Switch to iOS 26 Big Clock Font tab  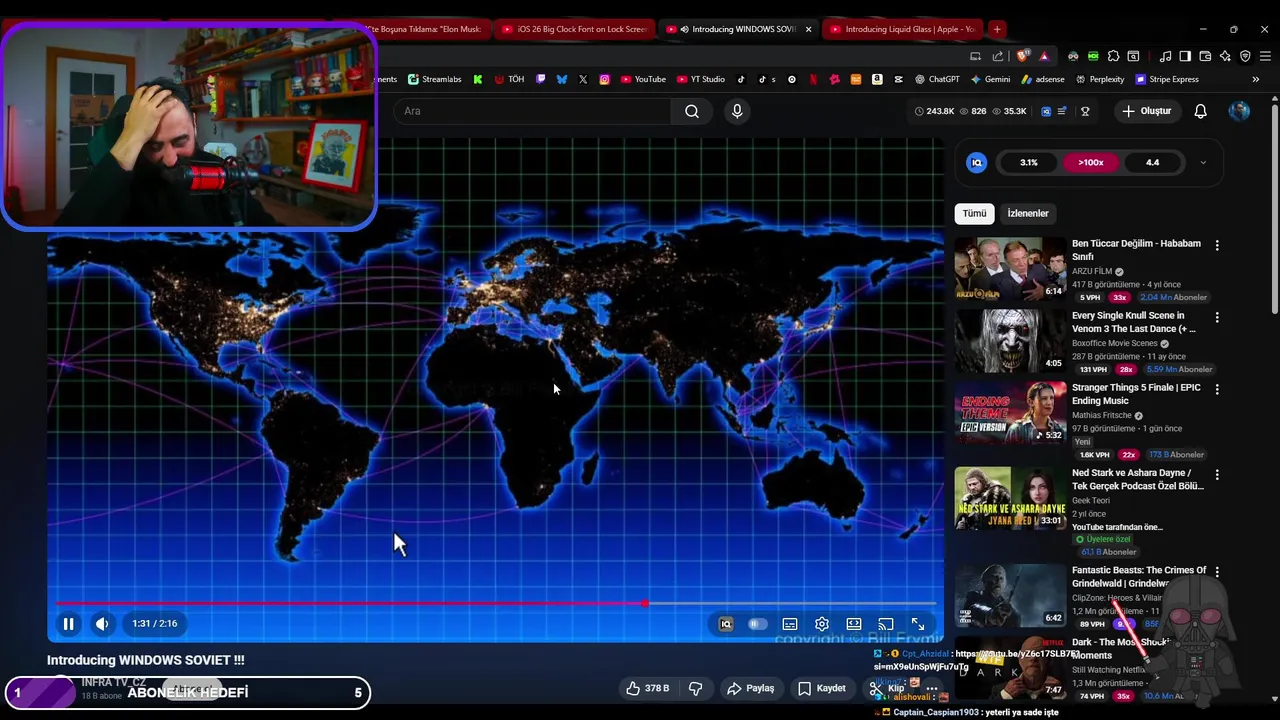click(574, 29)
